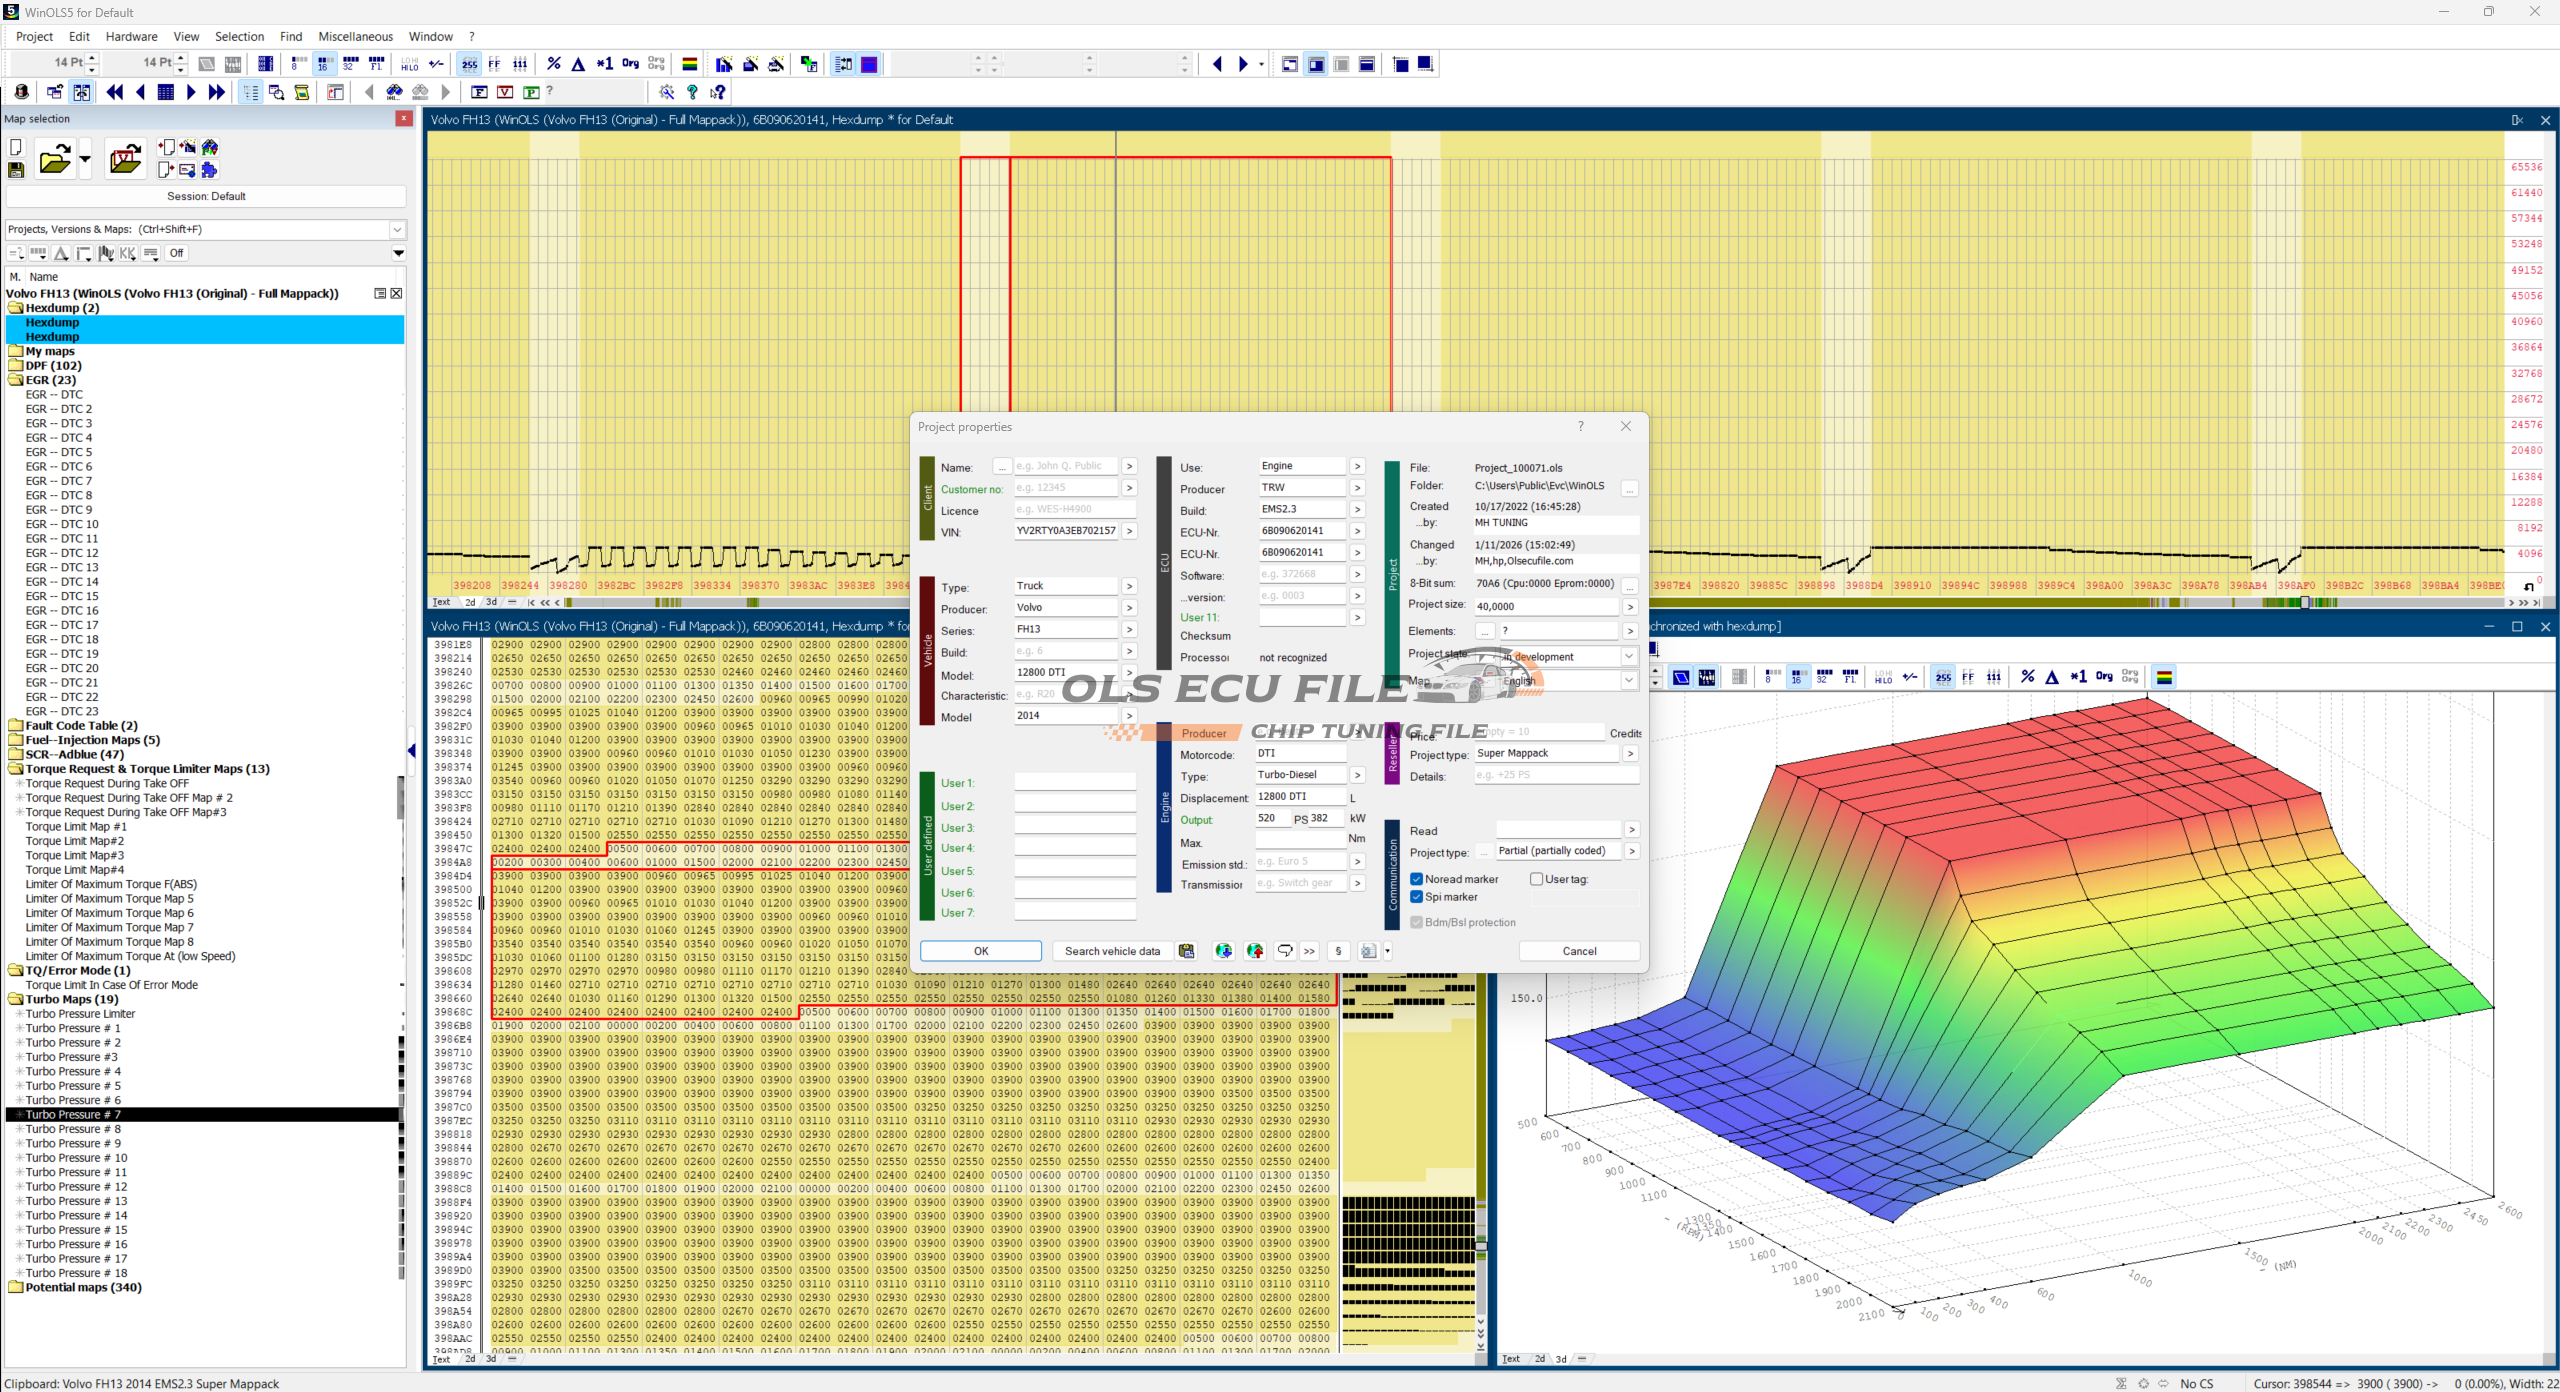Open the Project state dropdown
Screen dimensions: 2560x1392
click(x=1628, y=657)
